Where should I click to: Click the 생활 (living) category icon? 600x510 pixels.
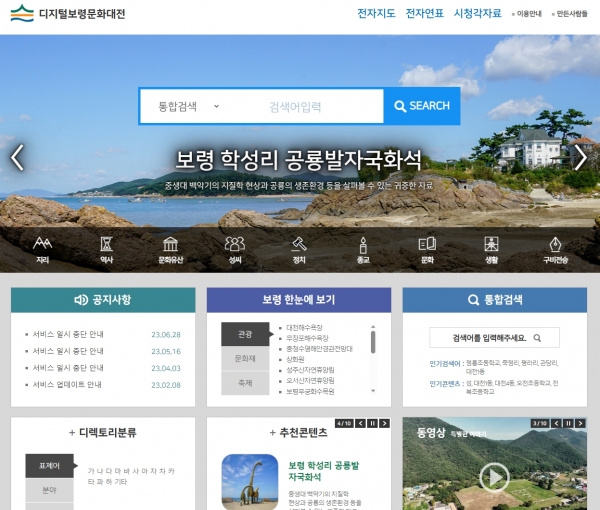491,248
